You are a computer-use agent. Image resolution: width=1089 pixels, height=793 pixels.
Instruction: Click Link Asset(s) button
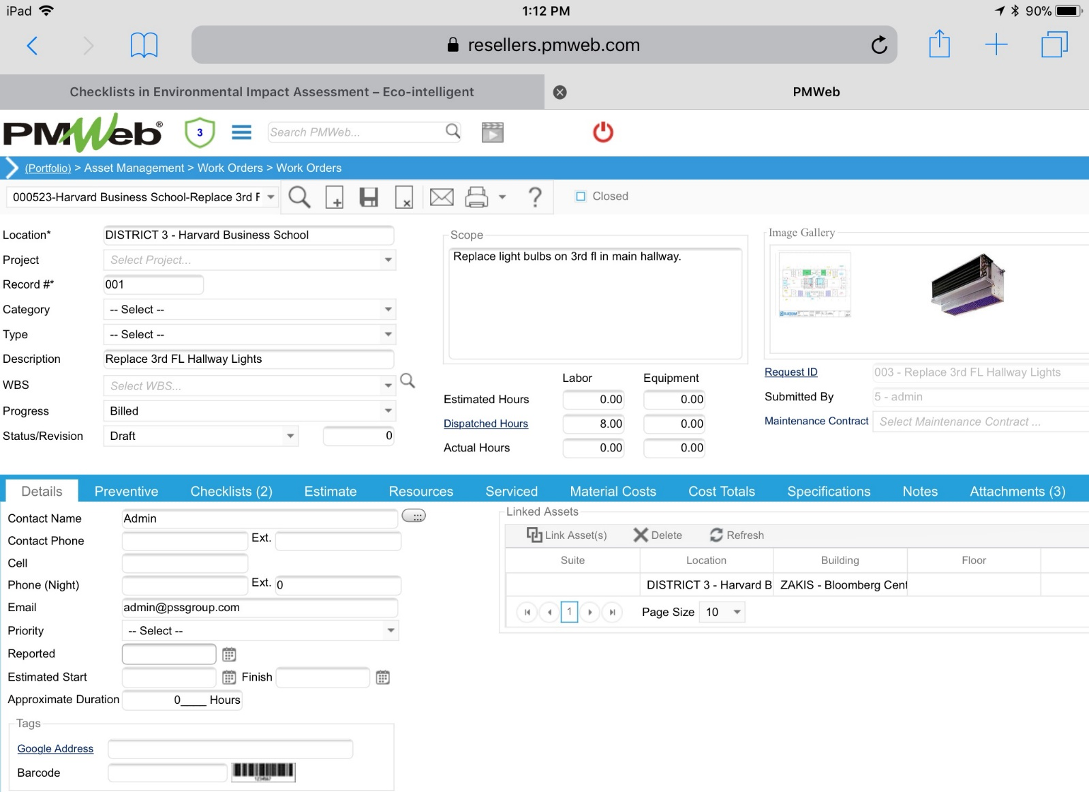(x=567, y=535)
